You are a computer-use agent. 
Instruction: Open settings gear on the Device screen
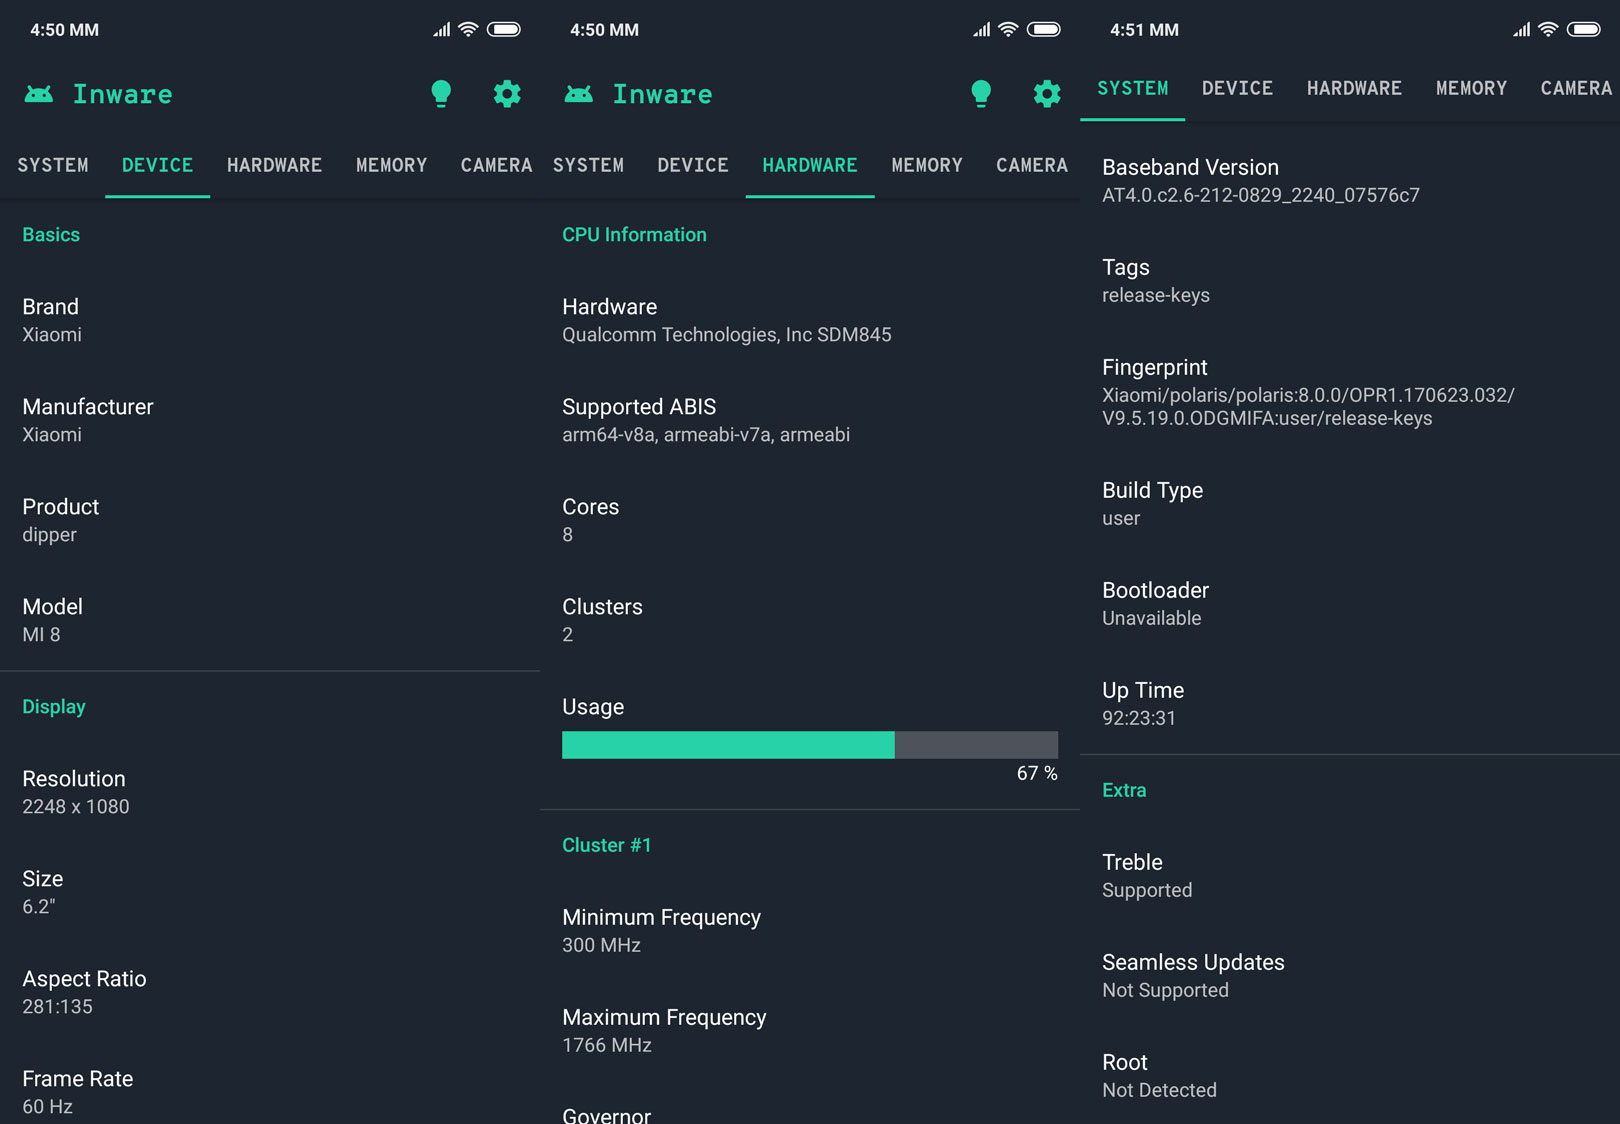(507, 94)
